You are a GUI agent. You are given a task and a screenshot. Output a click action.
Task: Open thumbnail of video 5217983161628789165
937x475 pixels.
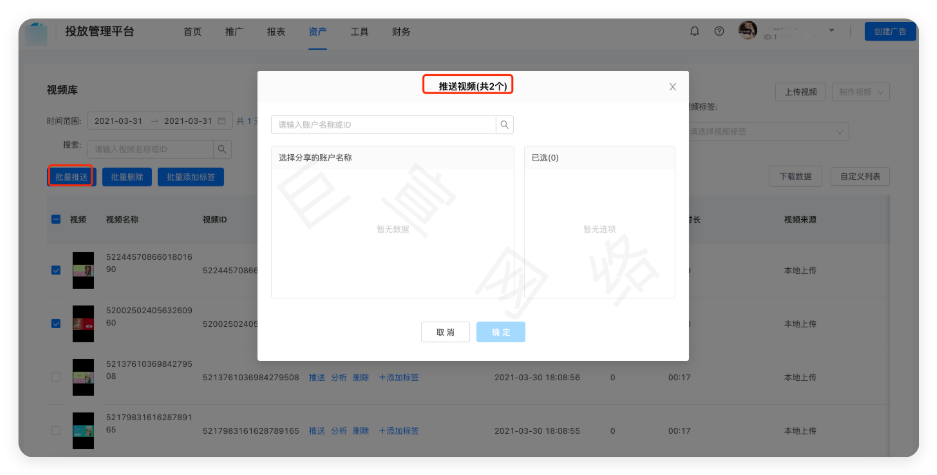tap(83, 430)
